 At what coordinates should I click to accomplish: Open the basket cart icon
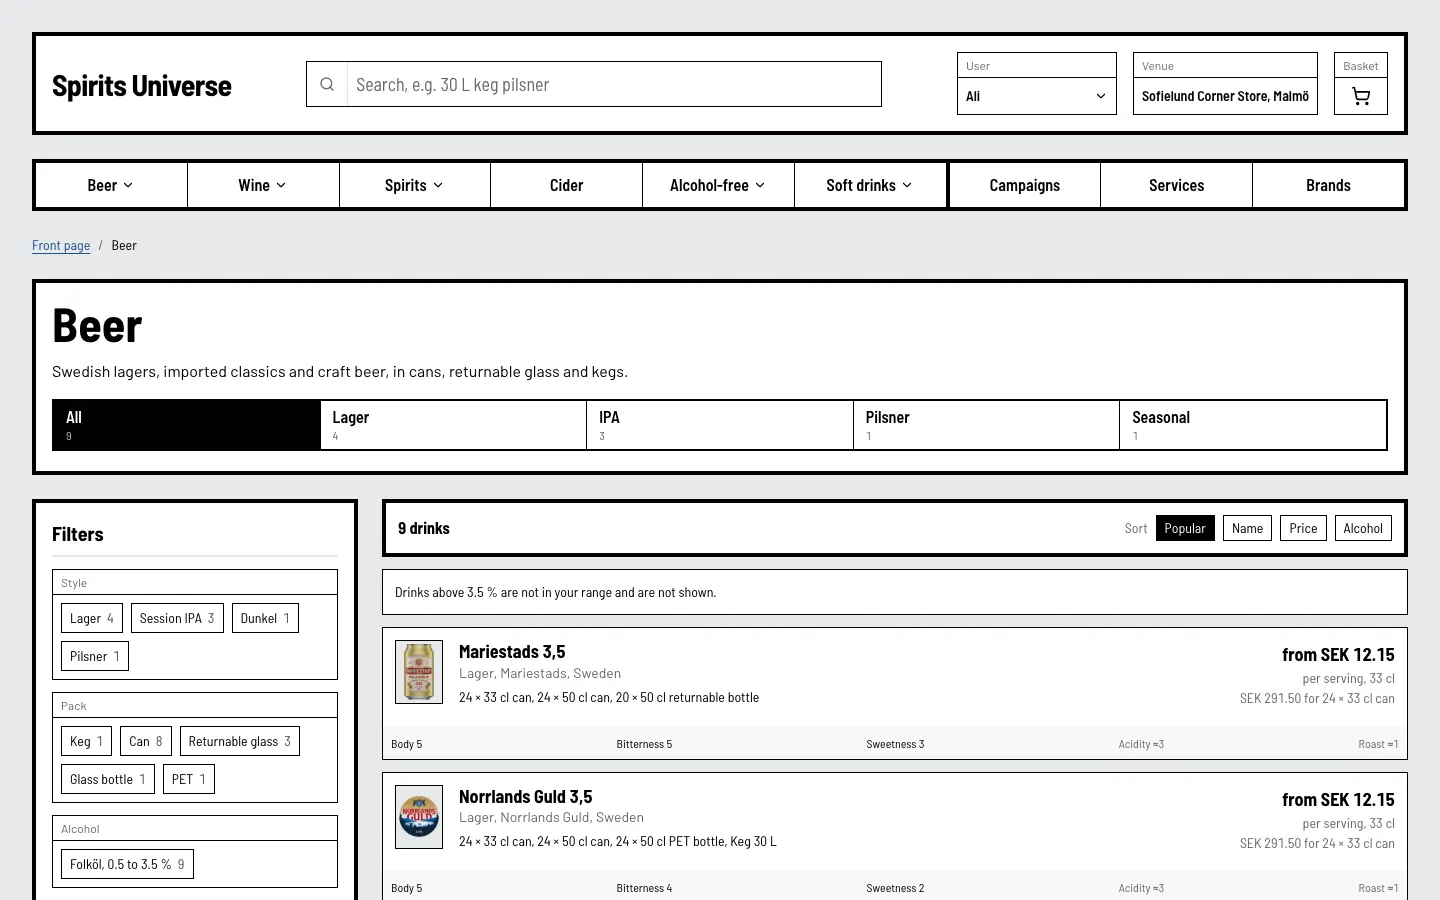click(1361, 96)
